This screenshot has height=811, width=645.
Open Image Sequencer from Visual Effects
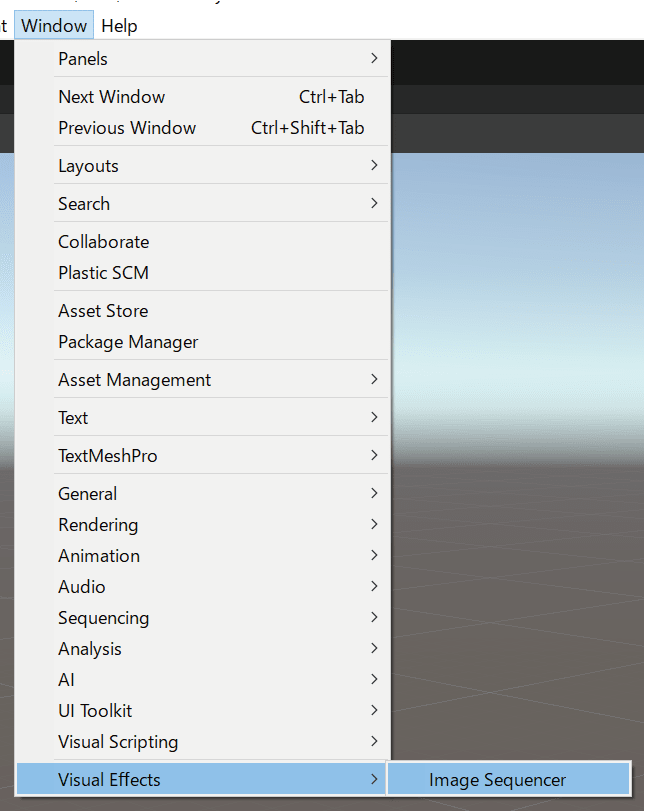pos(509,779)
